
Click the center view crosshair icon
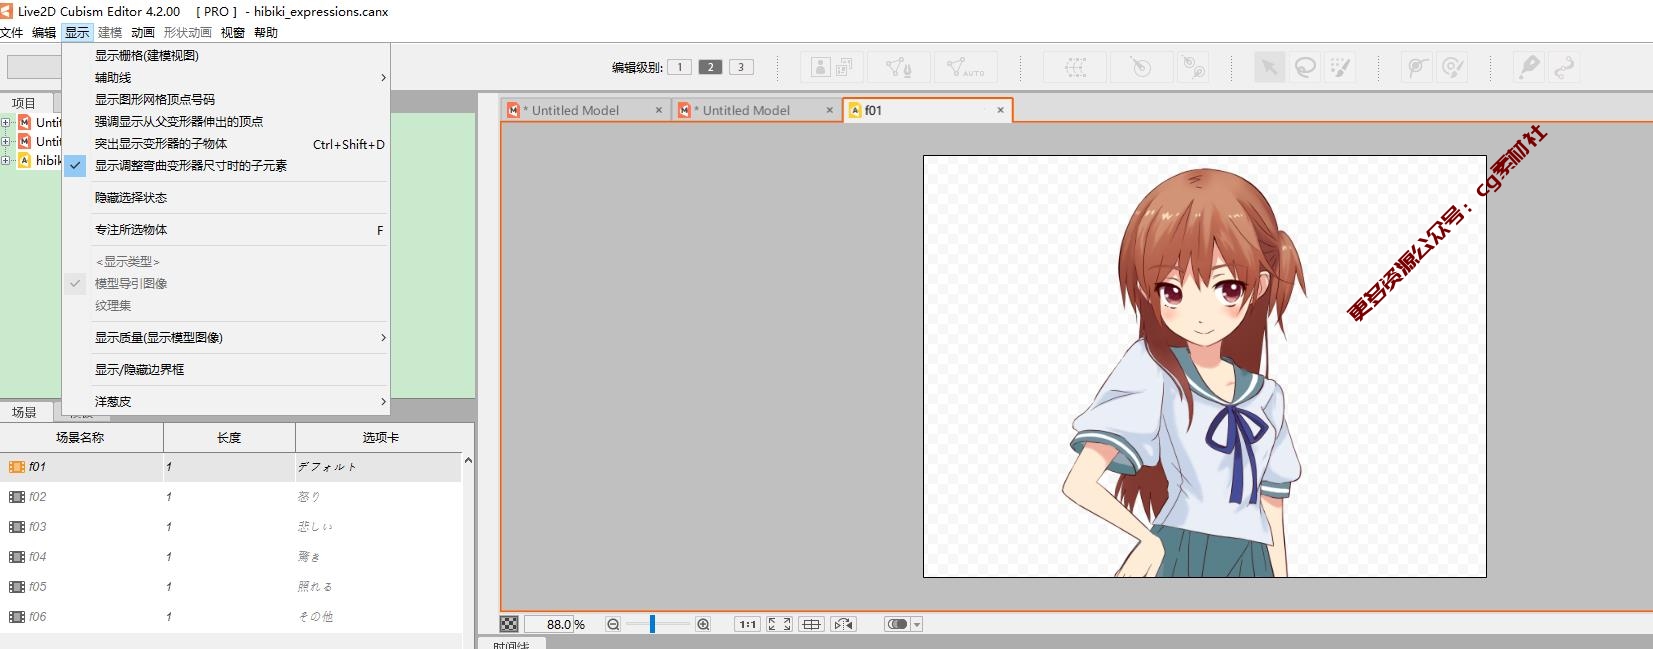(811, 624)
